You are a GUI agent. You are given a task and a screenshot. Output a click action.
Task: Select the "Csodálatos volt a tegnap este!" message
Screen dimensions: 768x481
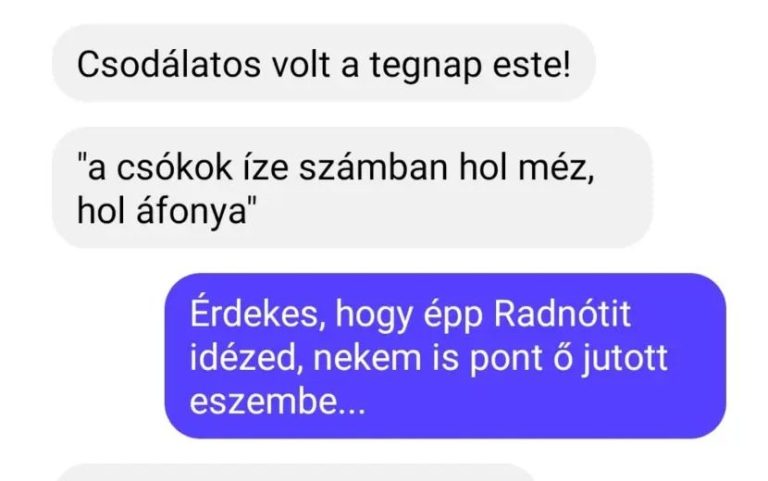tap(324, 63)
